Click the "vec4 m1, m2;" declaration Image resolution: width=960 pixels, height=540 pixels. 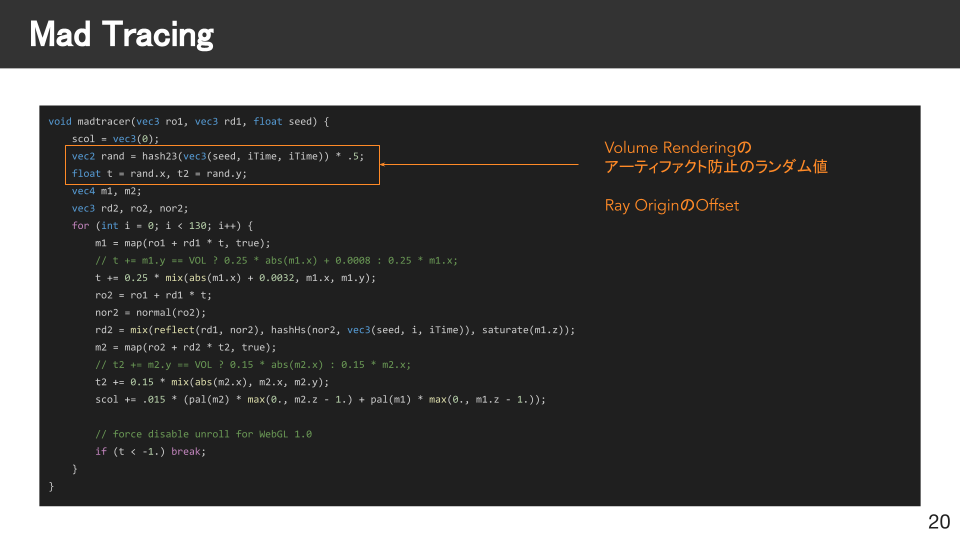click(x=106, y=190)
